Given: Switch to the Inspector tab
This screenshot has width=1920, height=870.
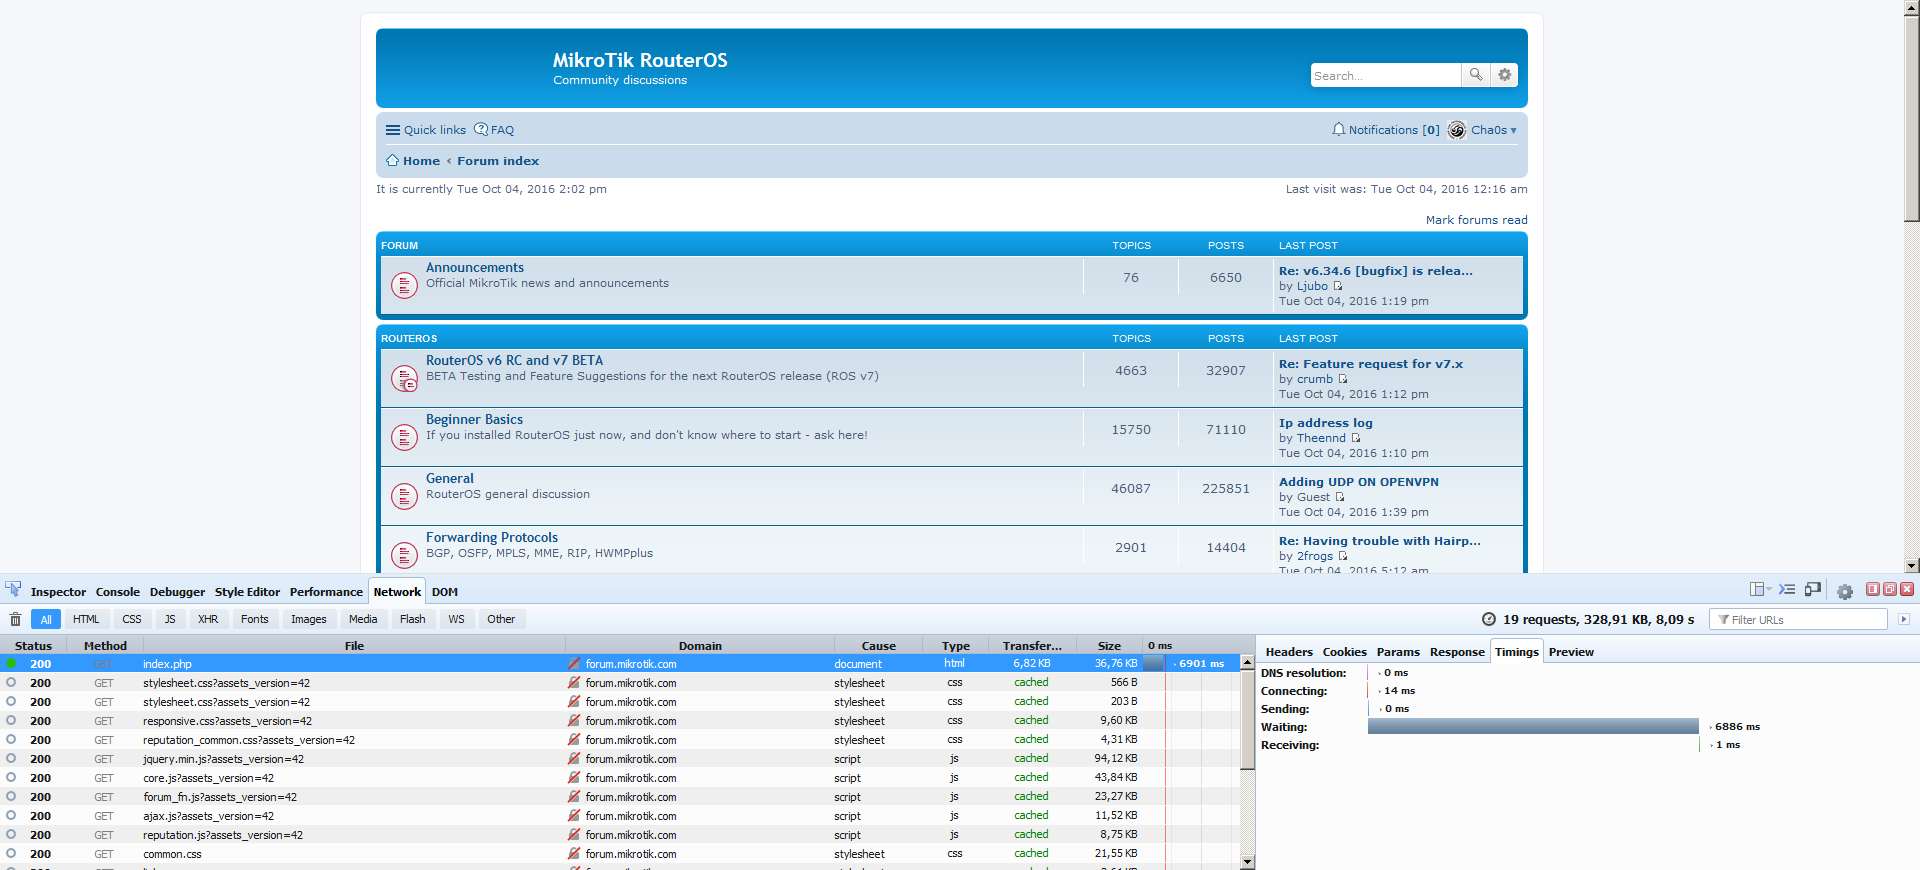Looking at the screenshot, I should (58, 592).
